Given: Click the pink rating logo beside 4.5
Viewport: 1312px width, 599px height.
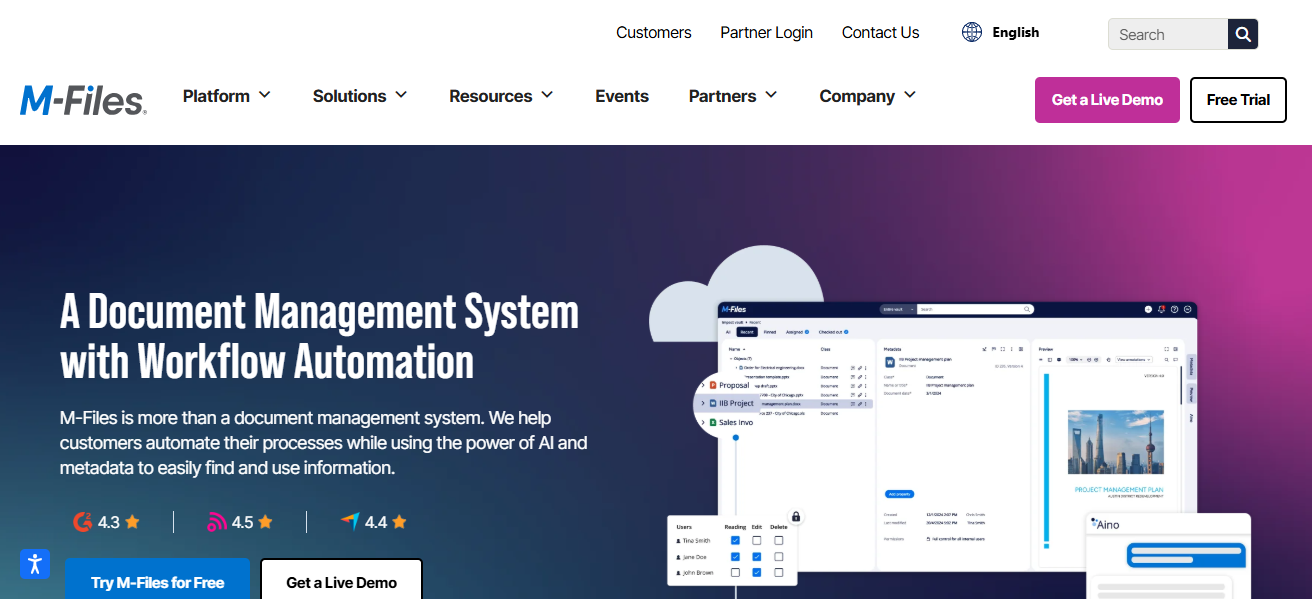Looking at the screenshot, I should tap(217, 522).
